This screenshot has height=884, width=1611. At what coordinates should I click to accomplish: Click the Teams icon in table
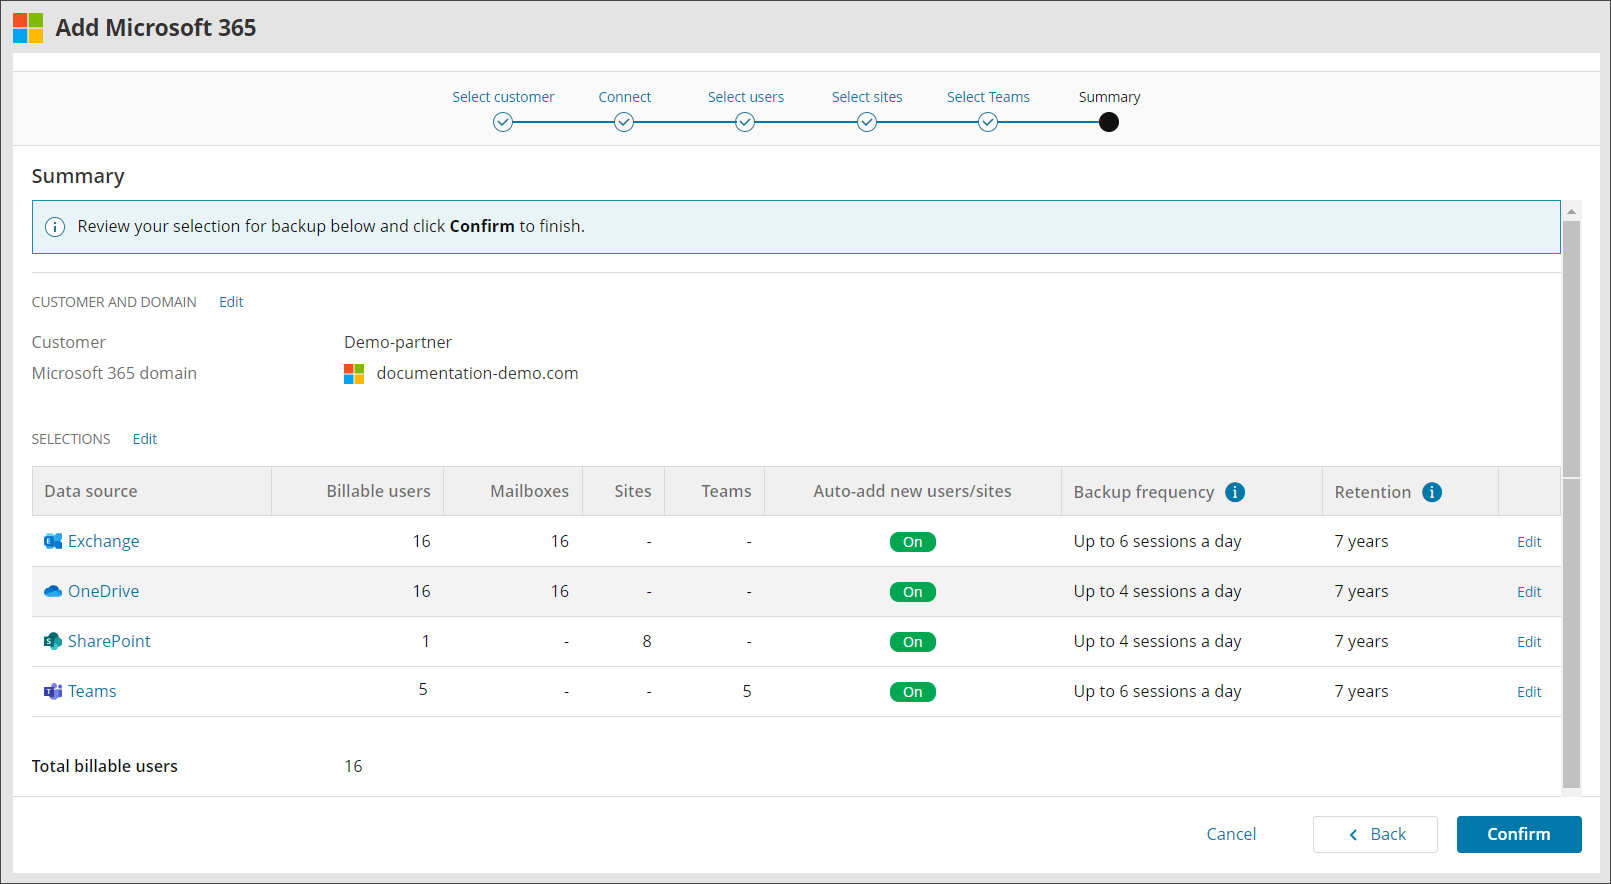click(x=53, y=691)
